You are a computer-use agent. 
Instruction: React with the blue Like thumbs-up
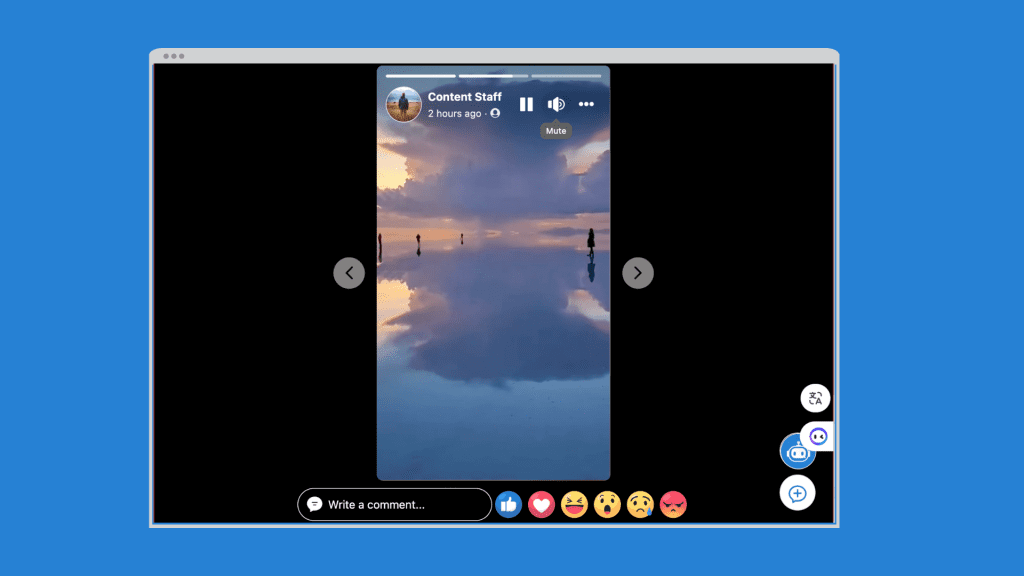coord(509,505)
